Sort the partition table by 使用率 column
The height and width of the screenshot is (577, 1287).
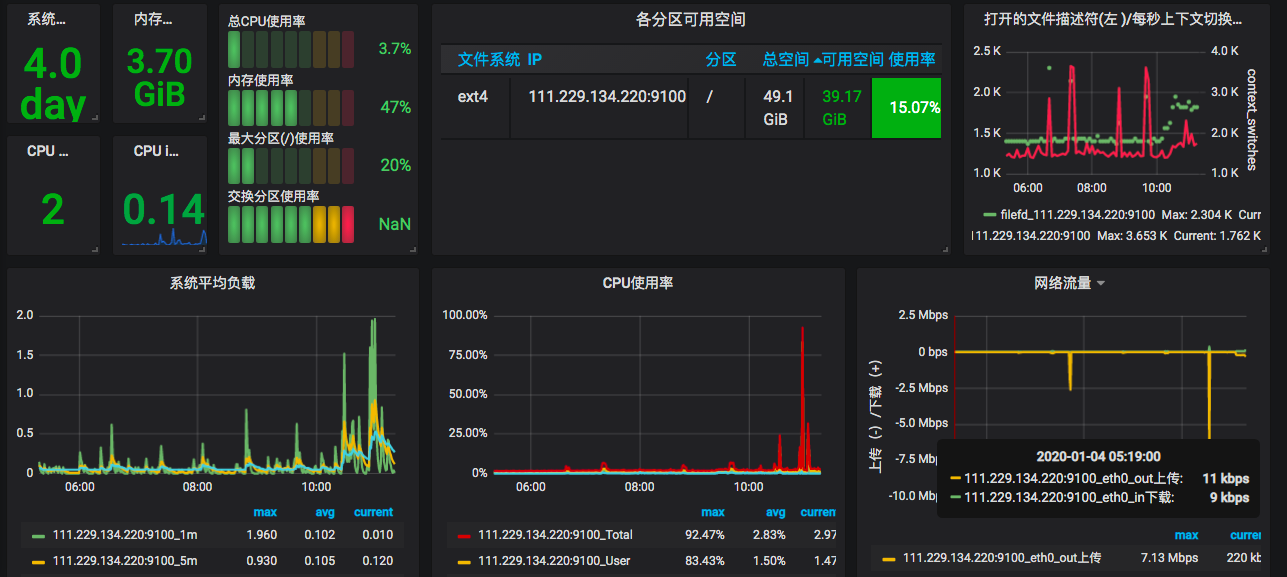[x=913, y=60]
